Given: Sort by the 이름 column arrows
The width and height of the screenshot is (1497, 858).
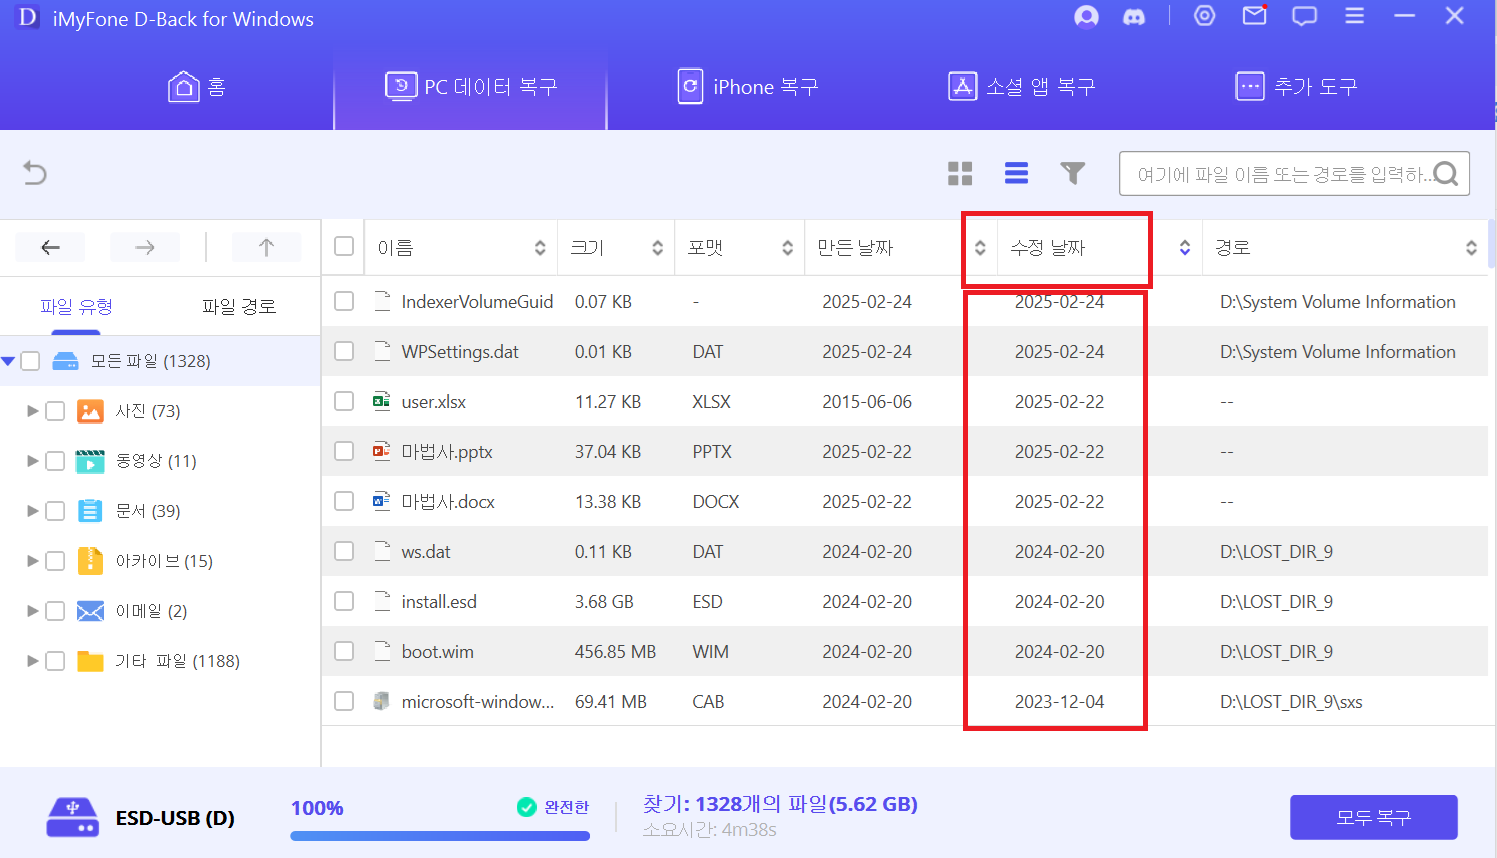Looking at the screenshot, I should [x=540, y=248].
